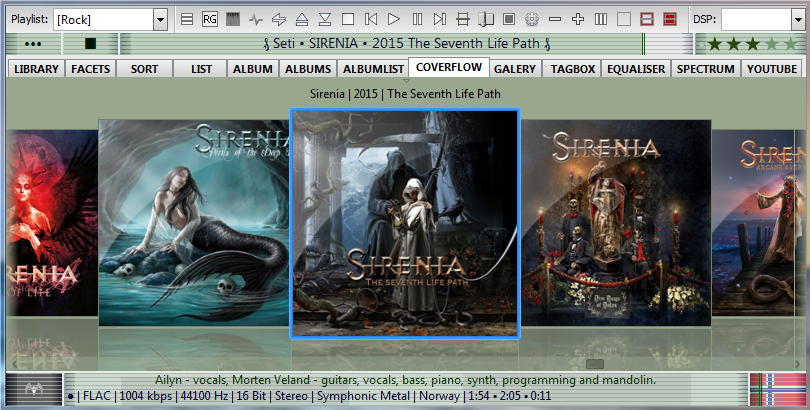Click the three vertical columns layout icon
Image resolution: width=810 pixels, height=410 pixels.
(x=601, y=20)
